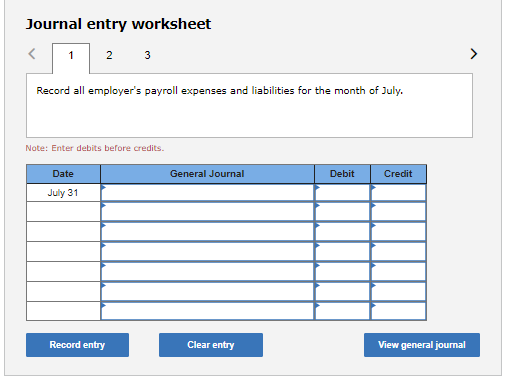Viewport: 507px width, 386px height.
Task: Go to the next journal entry with the right chevron
Action: (473, 54)
